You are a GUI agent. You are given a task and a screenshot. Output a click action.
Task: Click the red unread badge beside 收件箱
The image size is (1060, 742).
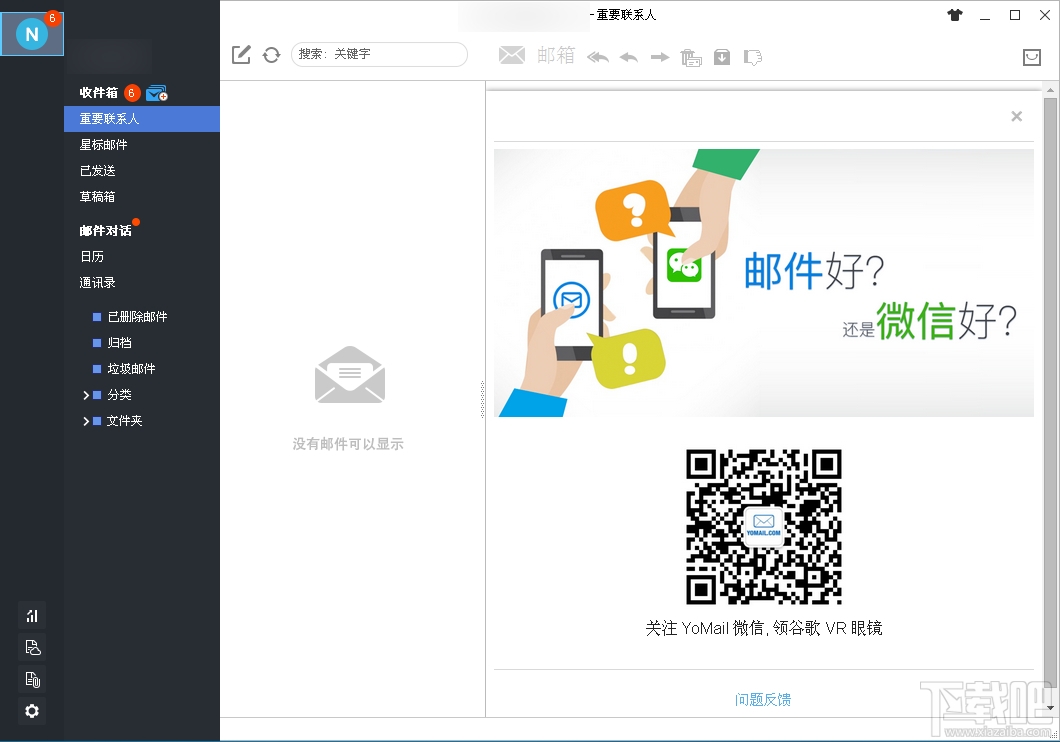[x=132, y=93]
